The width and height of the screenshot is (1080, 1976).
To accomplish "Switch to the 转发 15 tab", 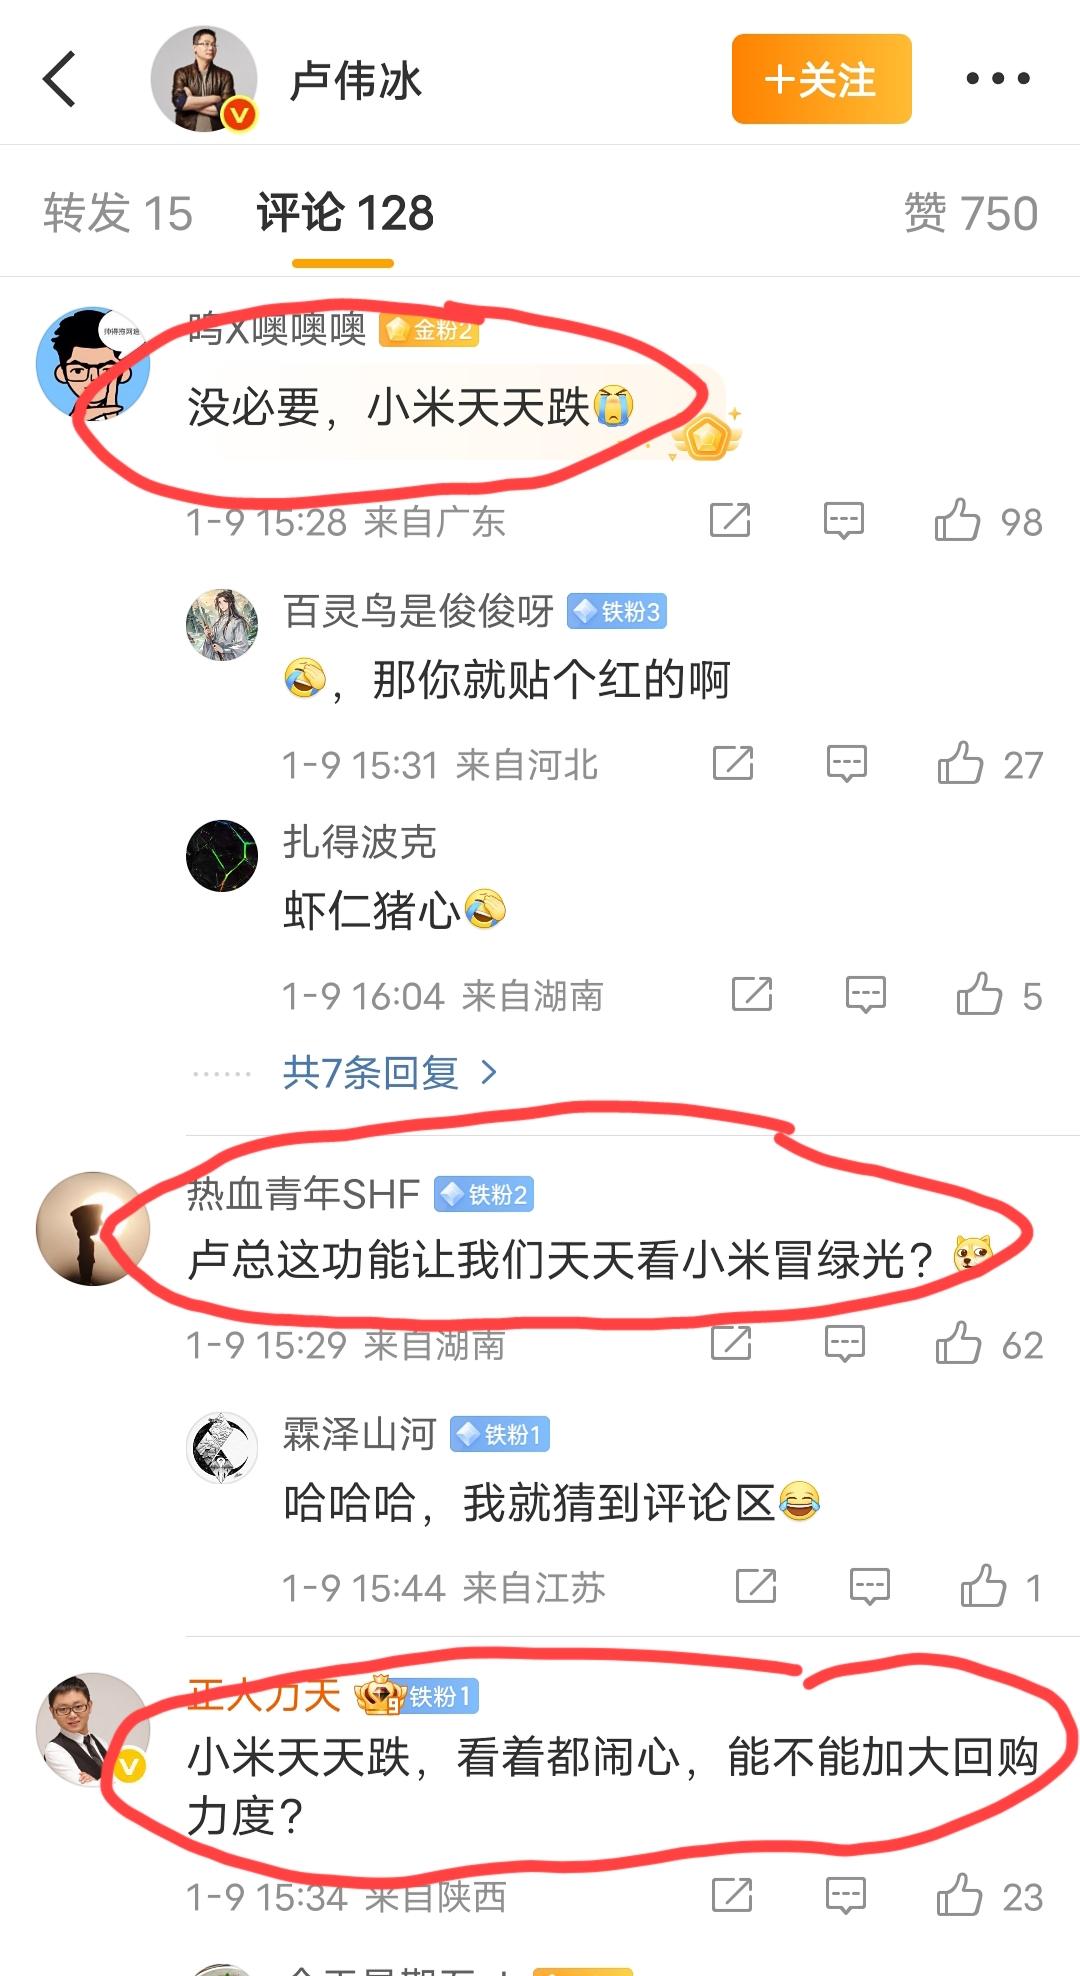I will (118, 213).
